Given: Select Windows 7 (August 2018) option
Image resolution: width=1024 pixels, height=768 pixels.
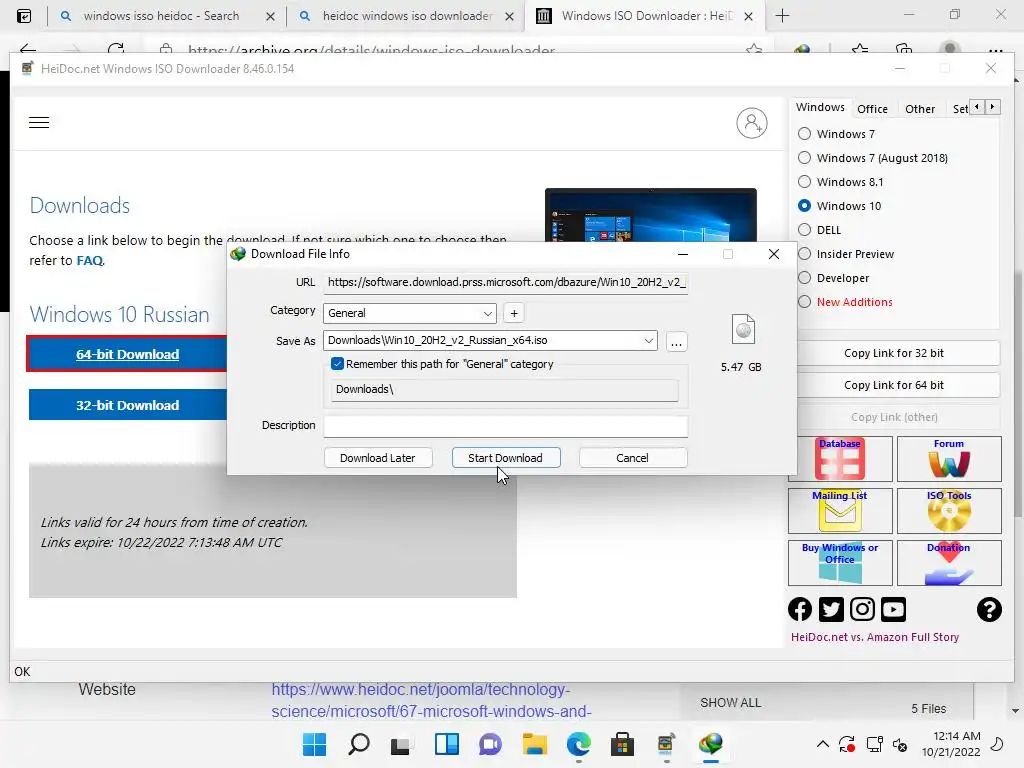Looking at the screenshot, I should (x=805, y=158).
